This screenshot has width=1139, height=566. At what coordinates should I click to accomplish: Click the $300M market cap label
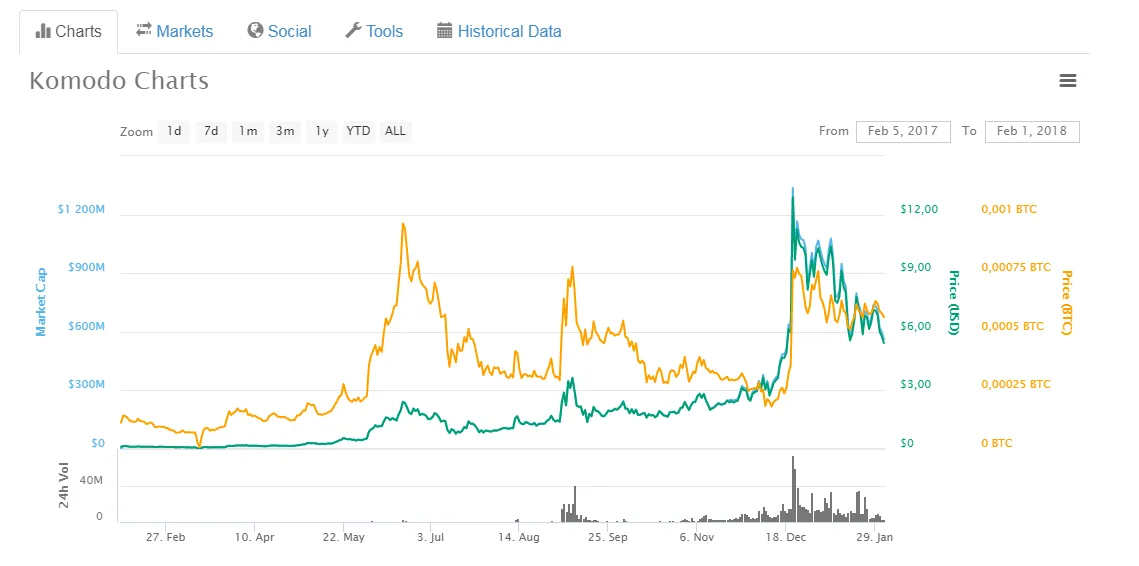[x=86, y=384]
